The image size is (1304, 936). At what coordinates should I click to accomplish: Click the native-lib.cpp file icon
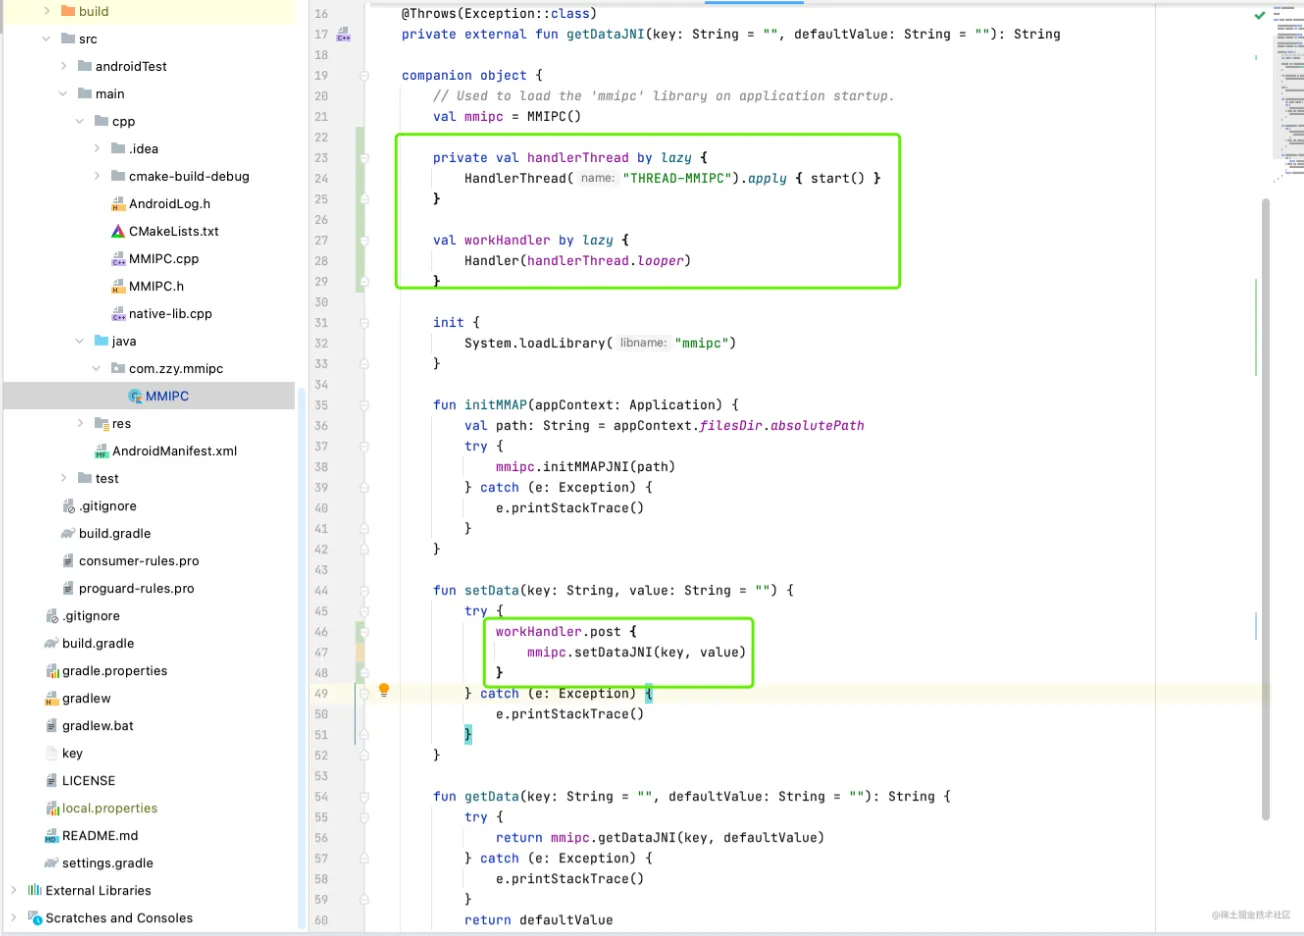click(x=118, y=314)
